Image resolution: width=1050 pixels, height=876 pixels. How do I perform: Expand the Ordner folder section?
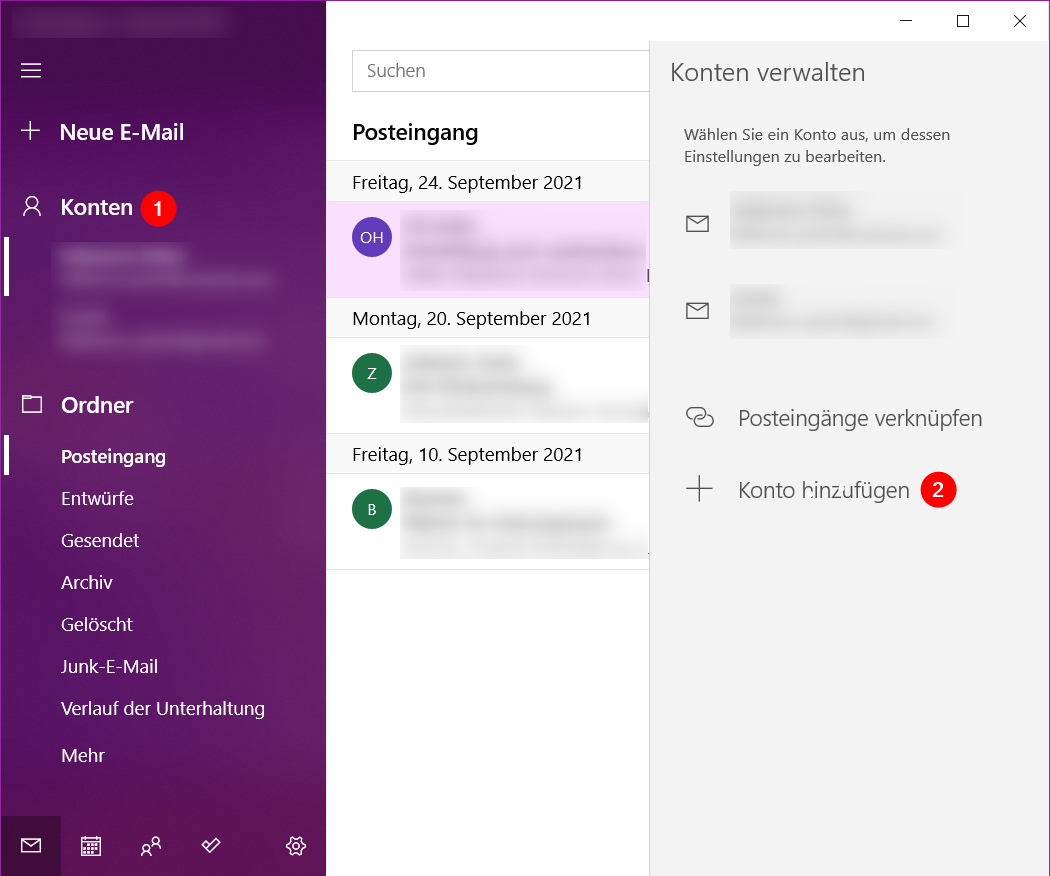[x=96, y=405]
